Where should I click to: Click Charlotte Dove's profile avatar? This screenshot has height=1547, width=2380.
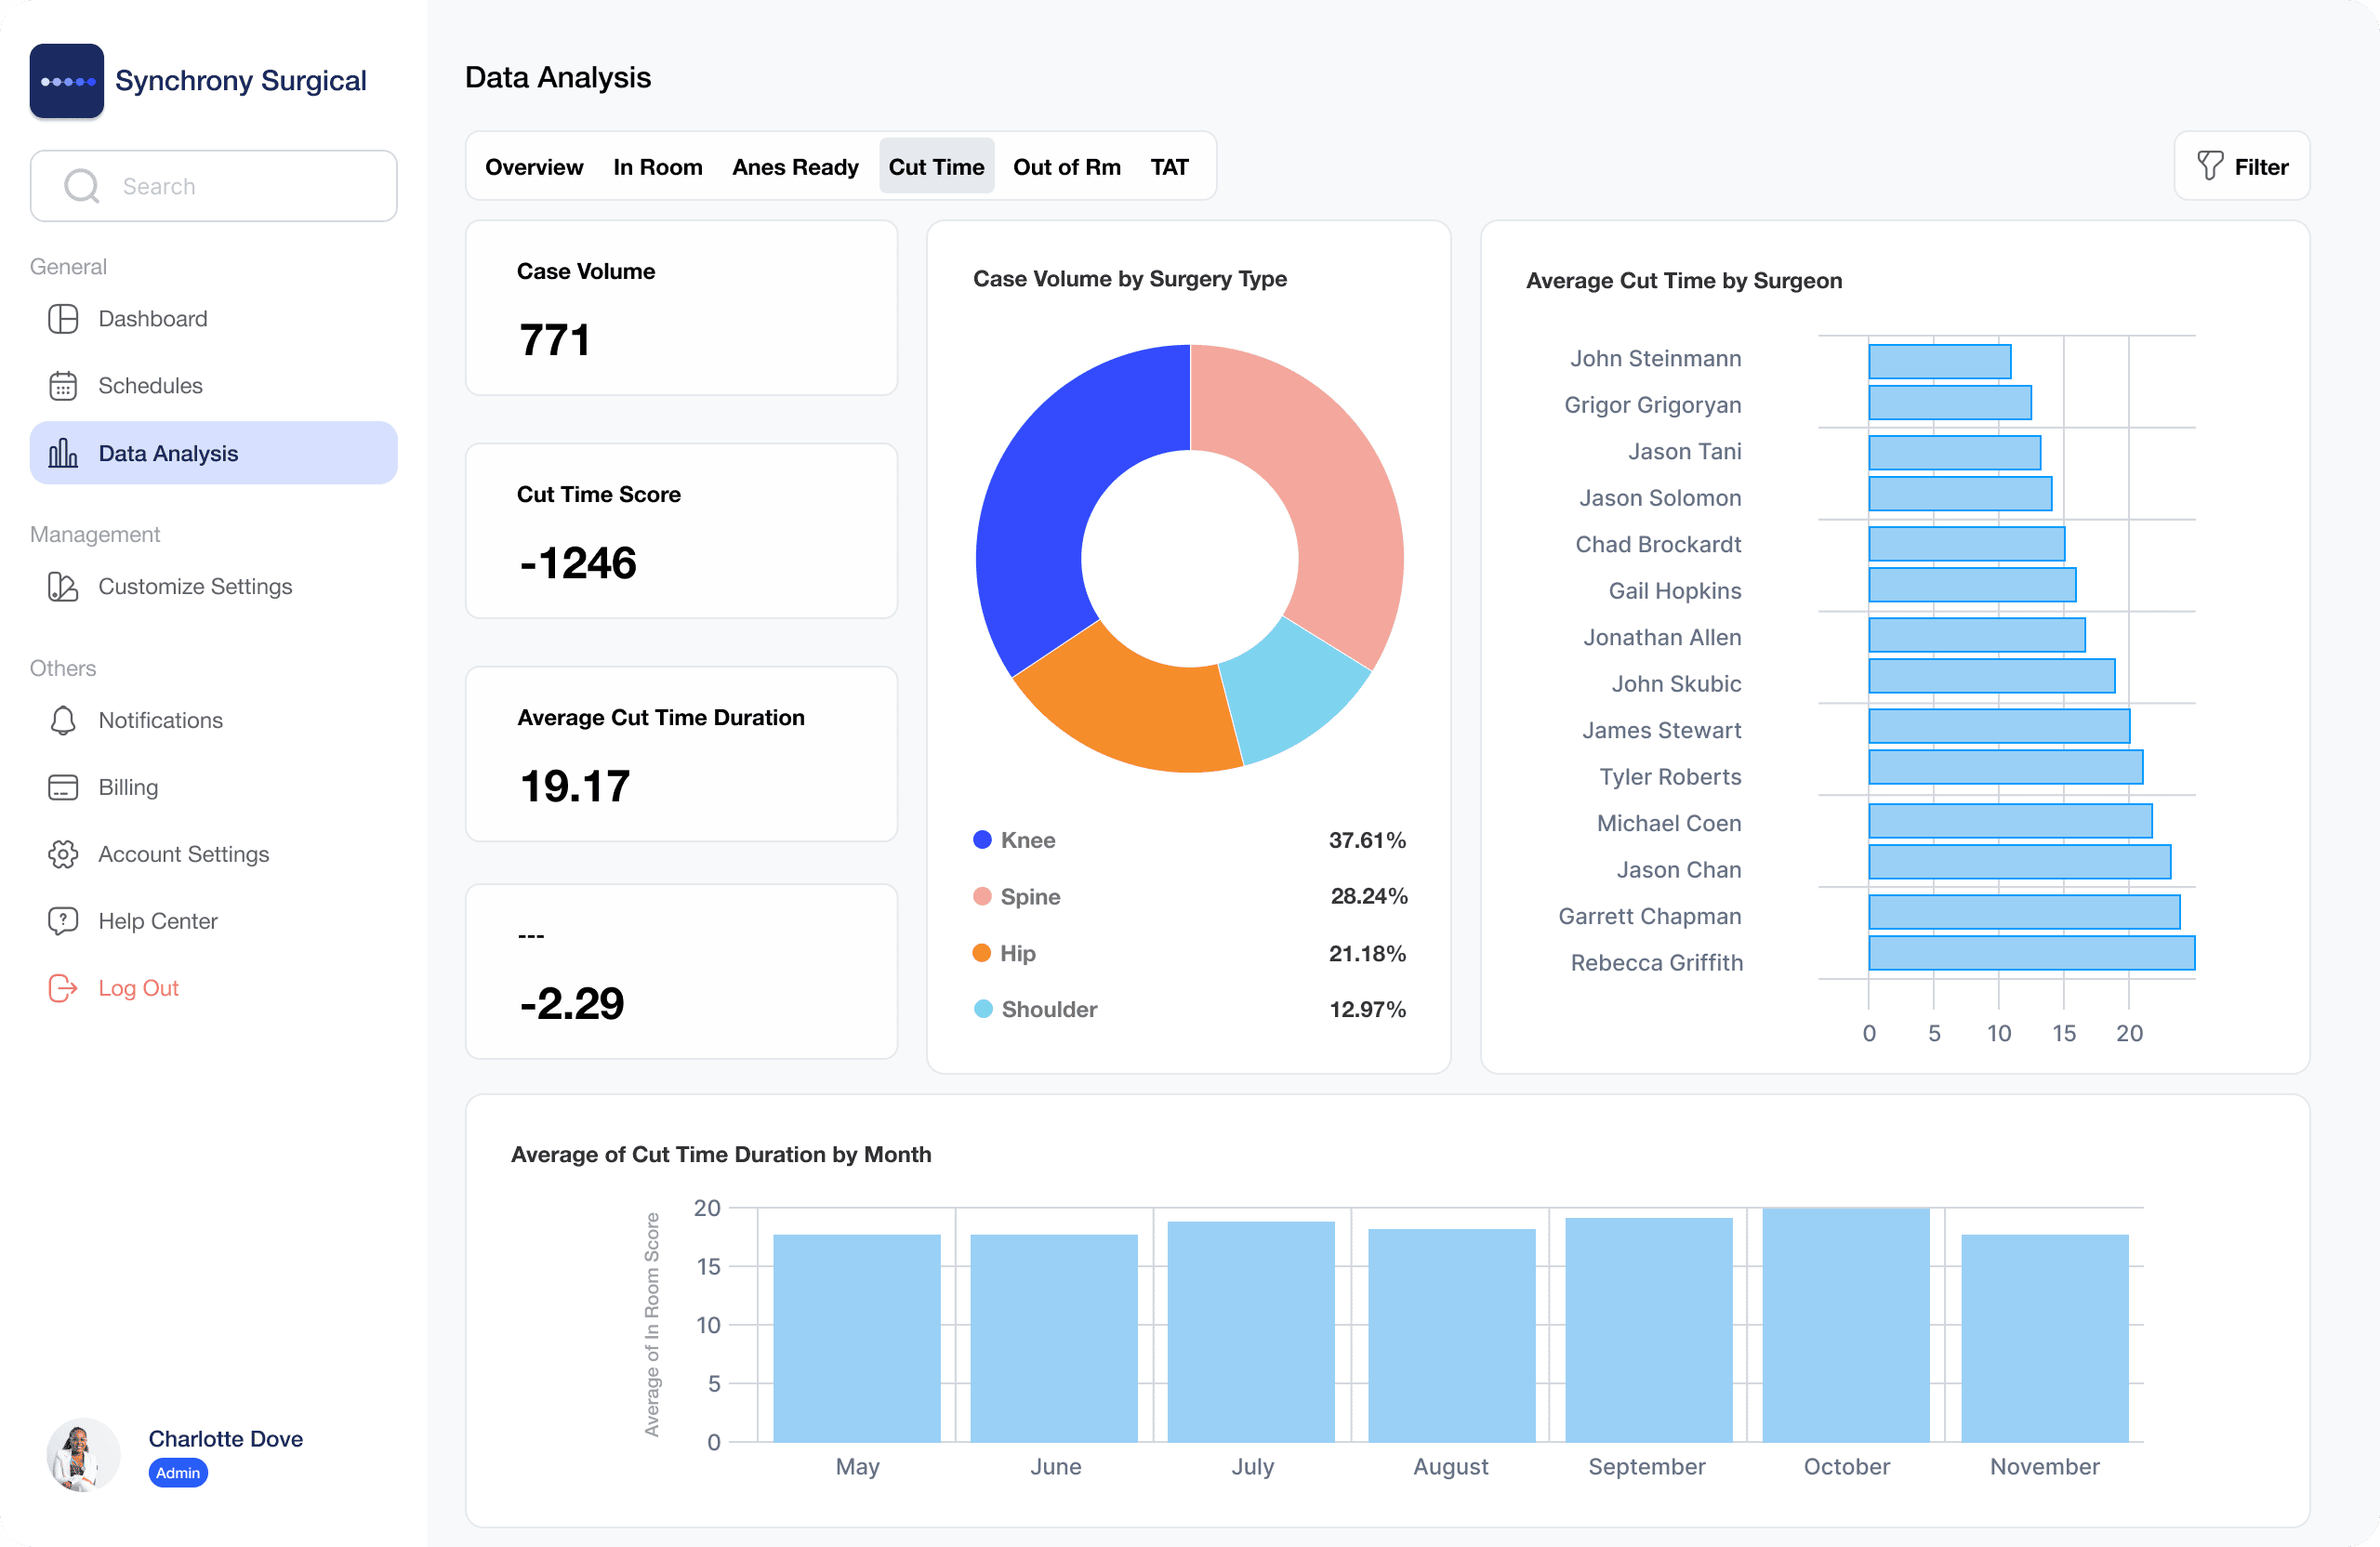click(83, 1454)
